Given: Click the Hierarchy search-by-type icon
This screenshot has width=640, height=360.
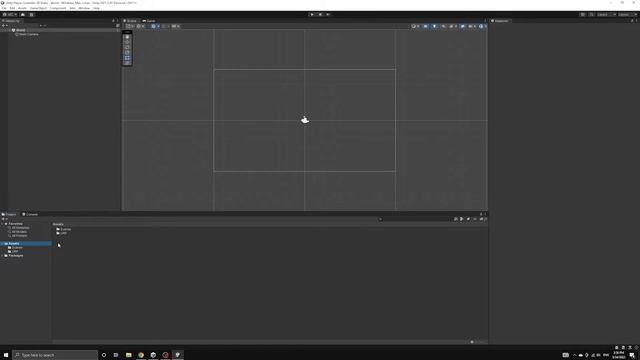Looking at the screenshot, I should tap(118, 25).
